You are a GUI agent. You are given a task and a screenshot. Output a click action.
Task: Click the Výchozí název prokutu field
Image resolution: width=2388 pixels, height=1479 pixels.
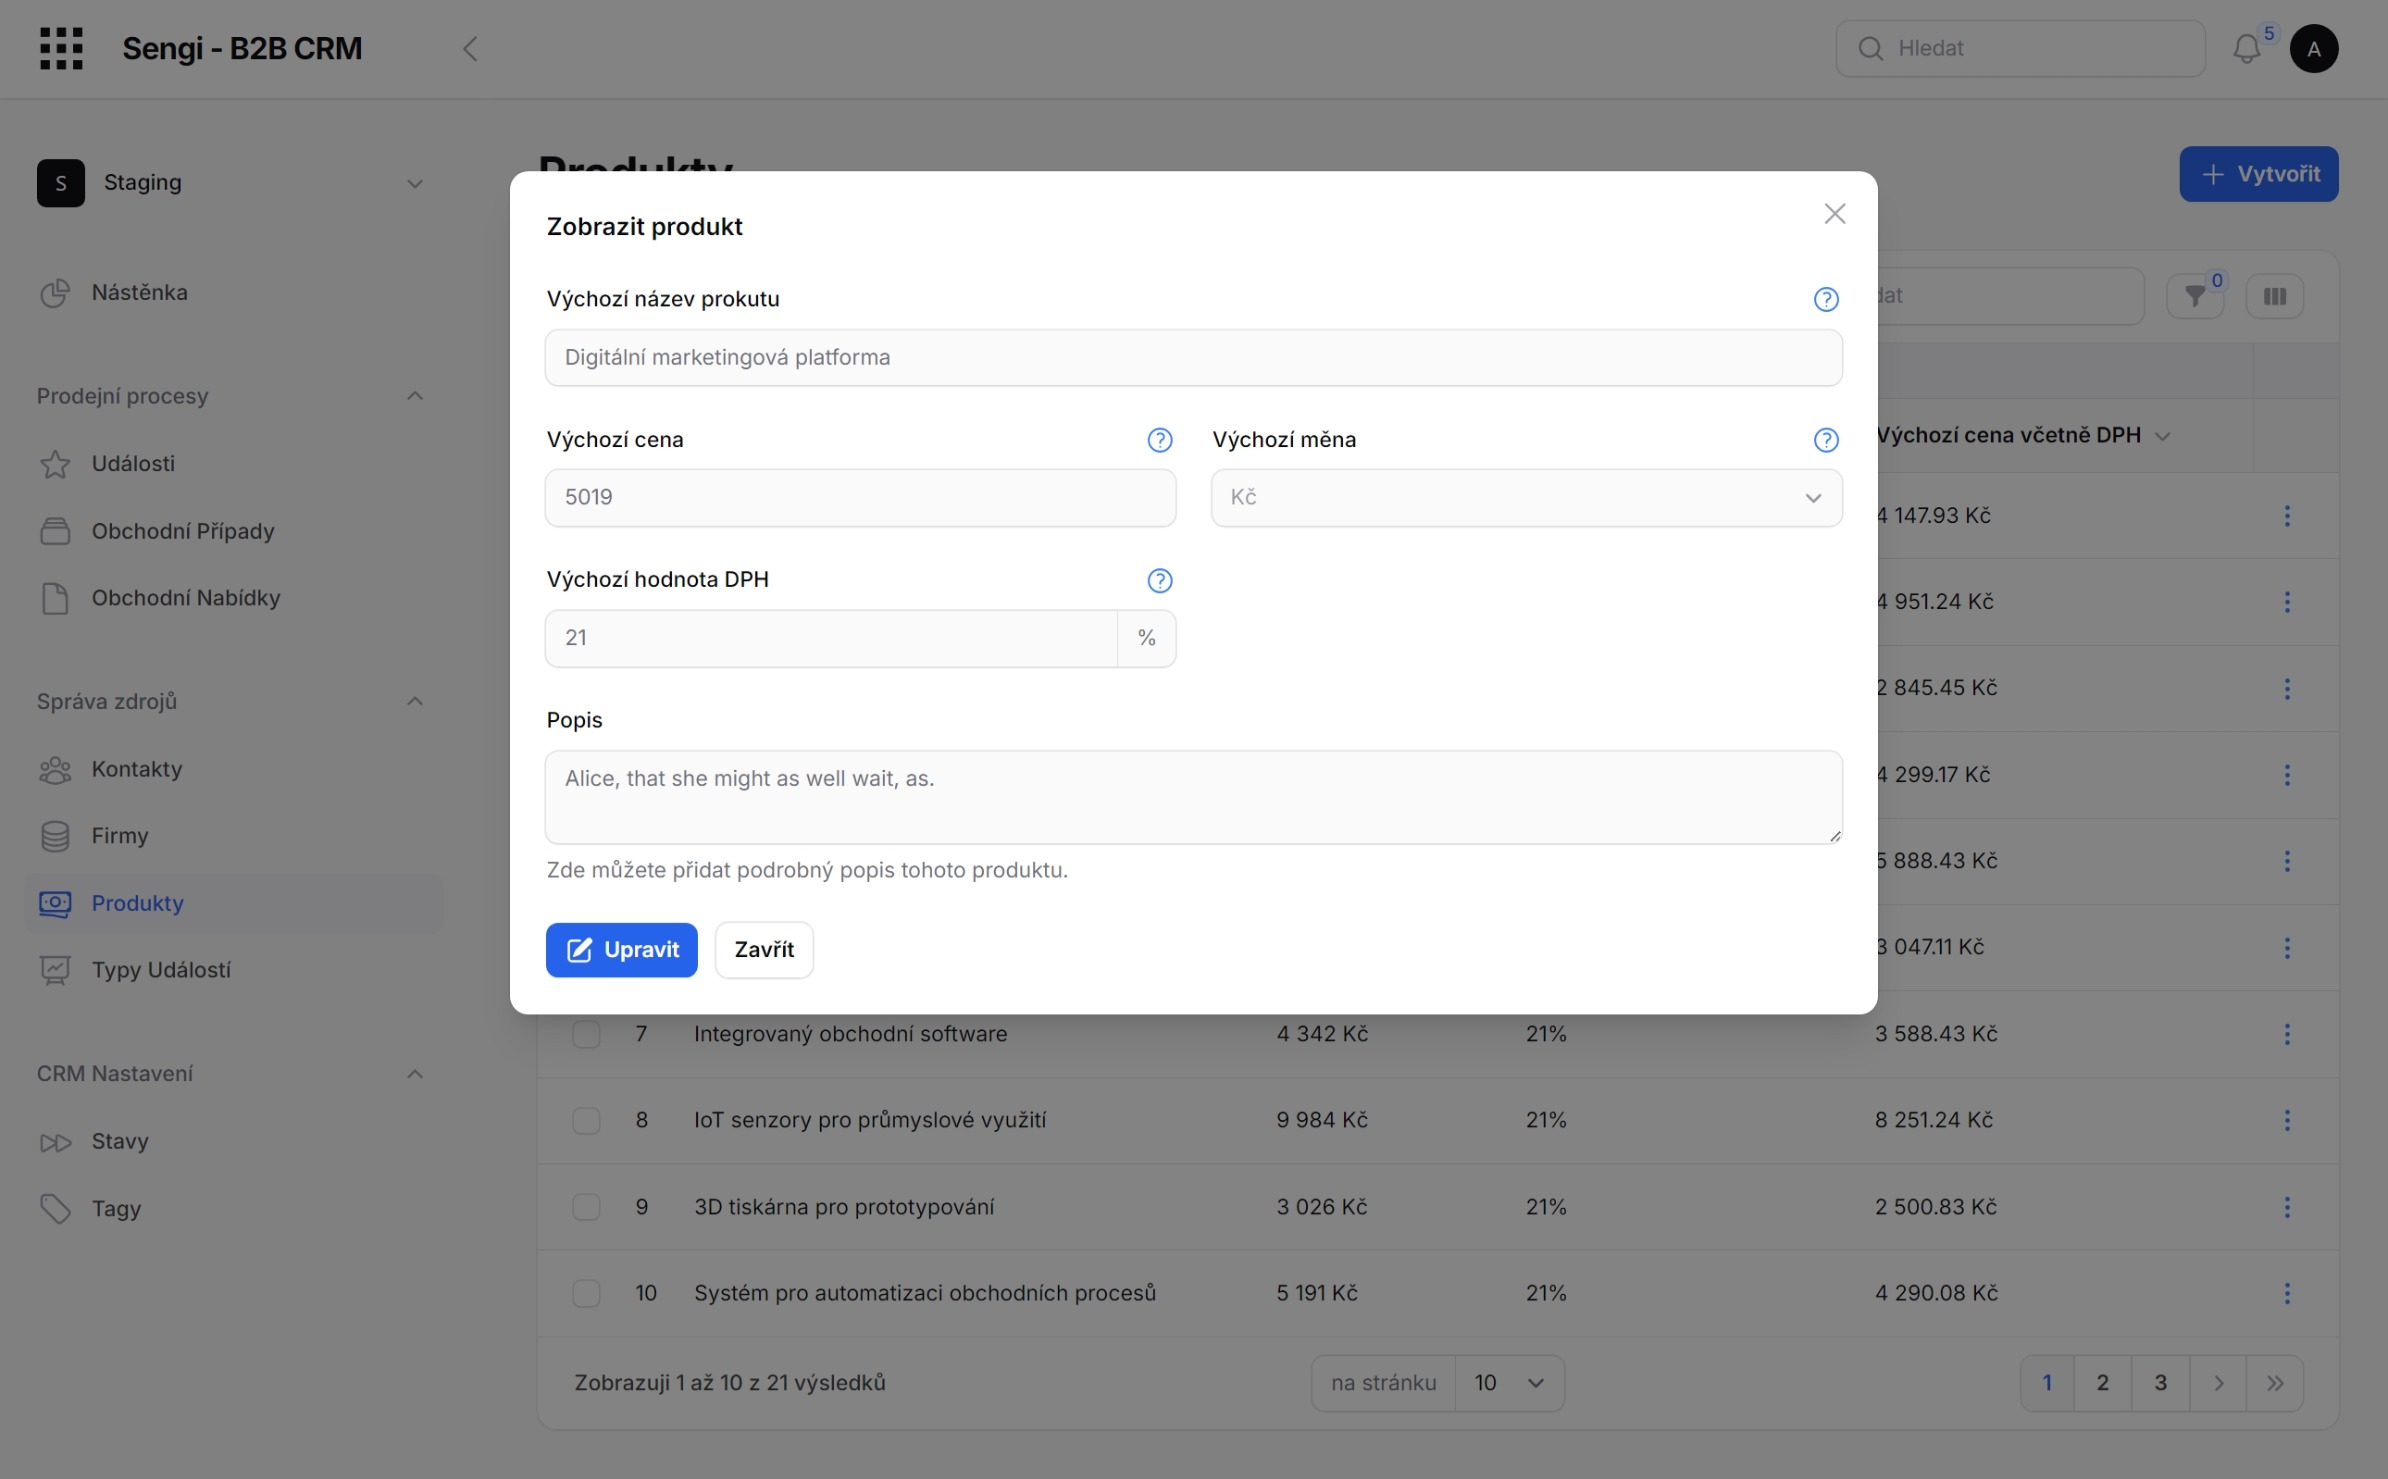(1193, 358)
